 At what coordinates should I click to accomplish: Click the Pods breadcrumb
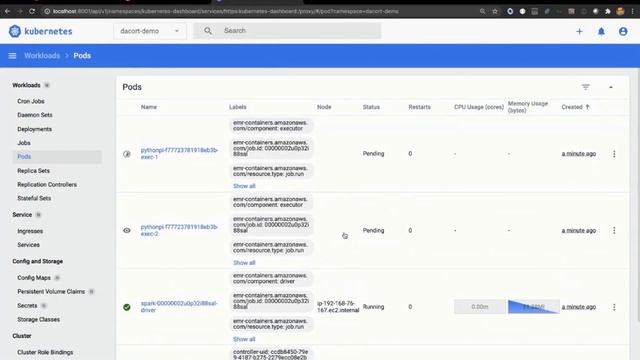tap(82, 56)
